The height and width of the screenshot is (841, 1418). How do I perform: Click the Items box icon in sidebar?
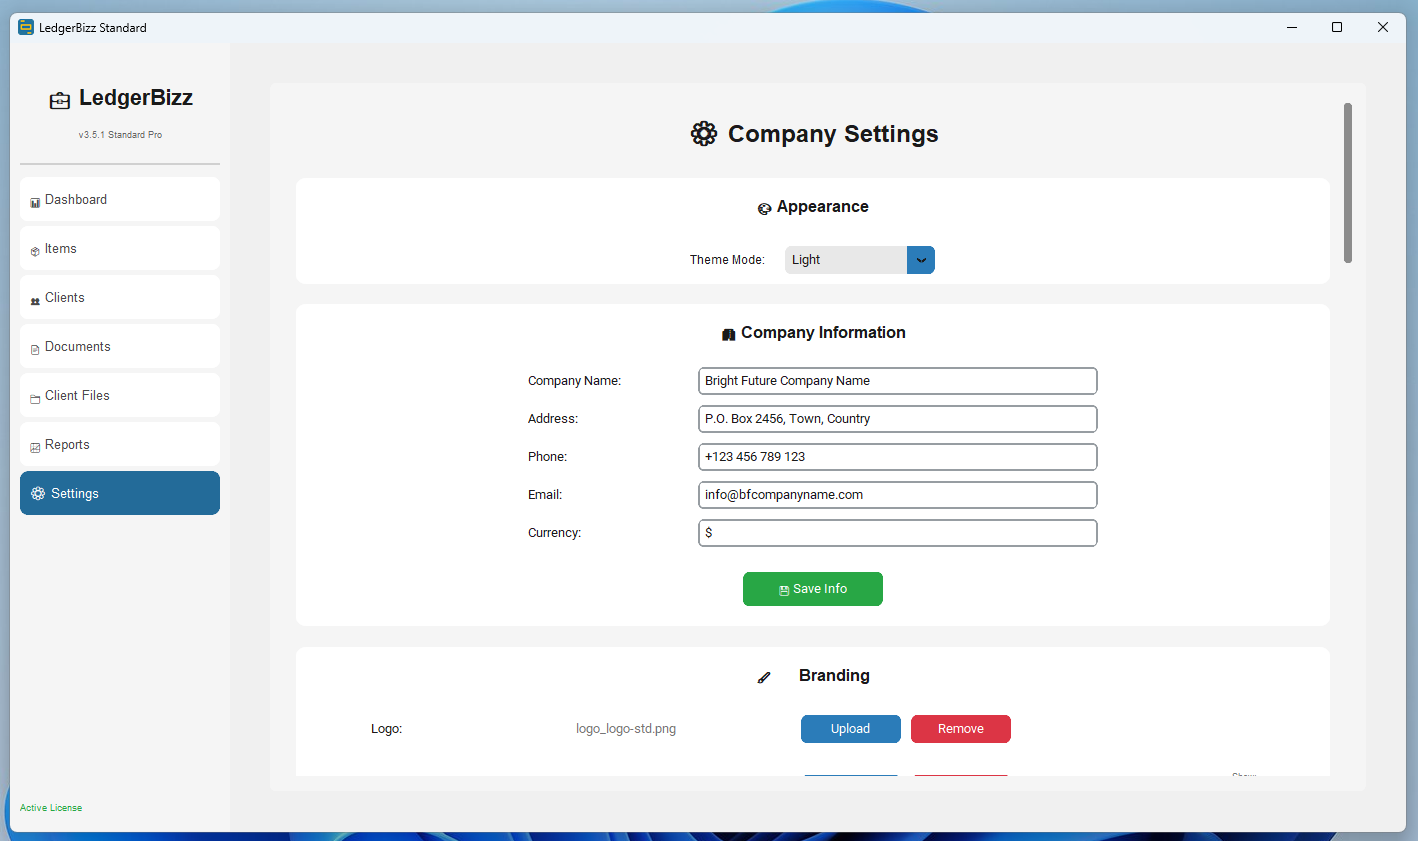(x=35, y=251)
